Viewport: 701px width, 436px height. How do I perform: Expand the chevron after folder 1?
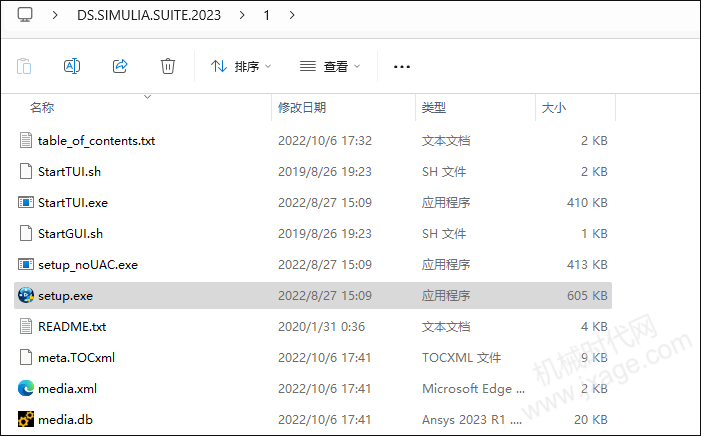pyautogui.click(x=292, y=15)
